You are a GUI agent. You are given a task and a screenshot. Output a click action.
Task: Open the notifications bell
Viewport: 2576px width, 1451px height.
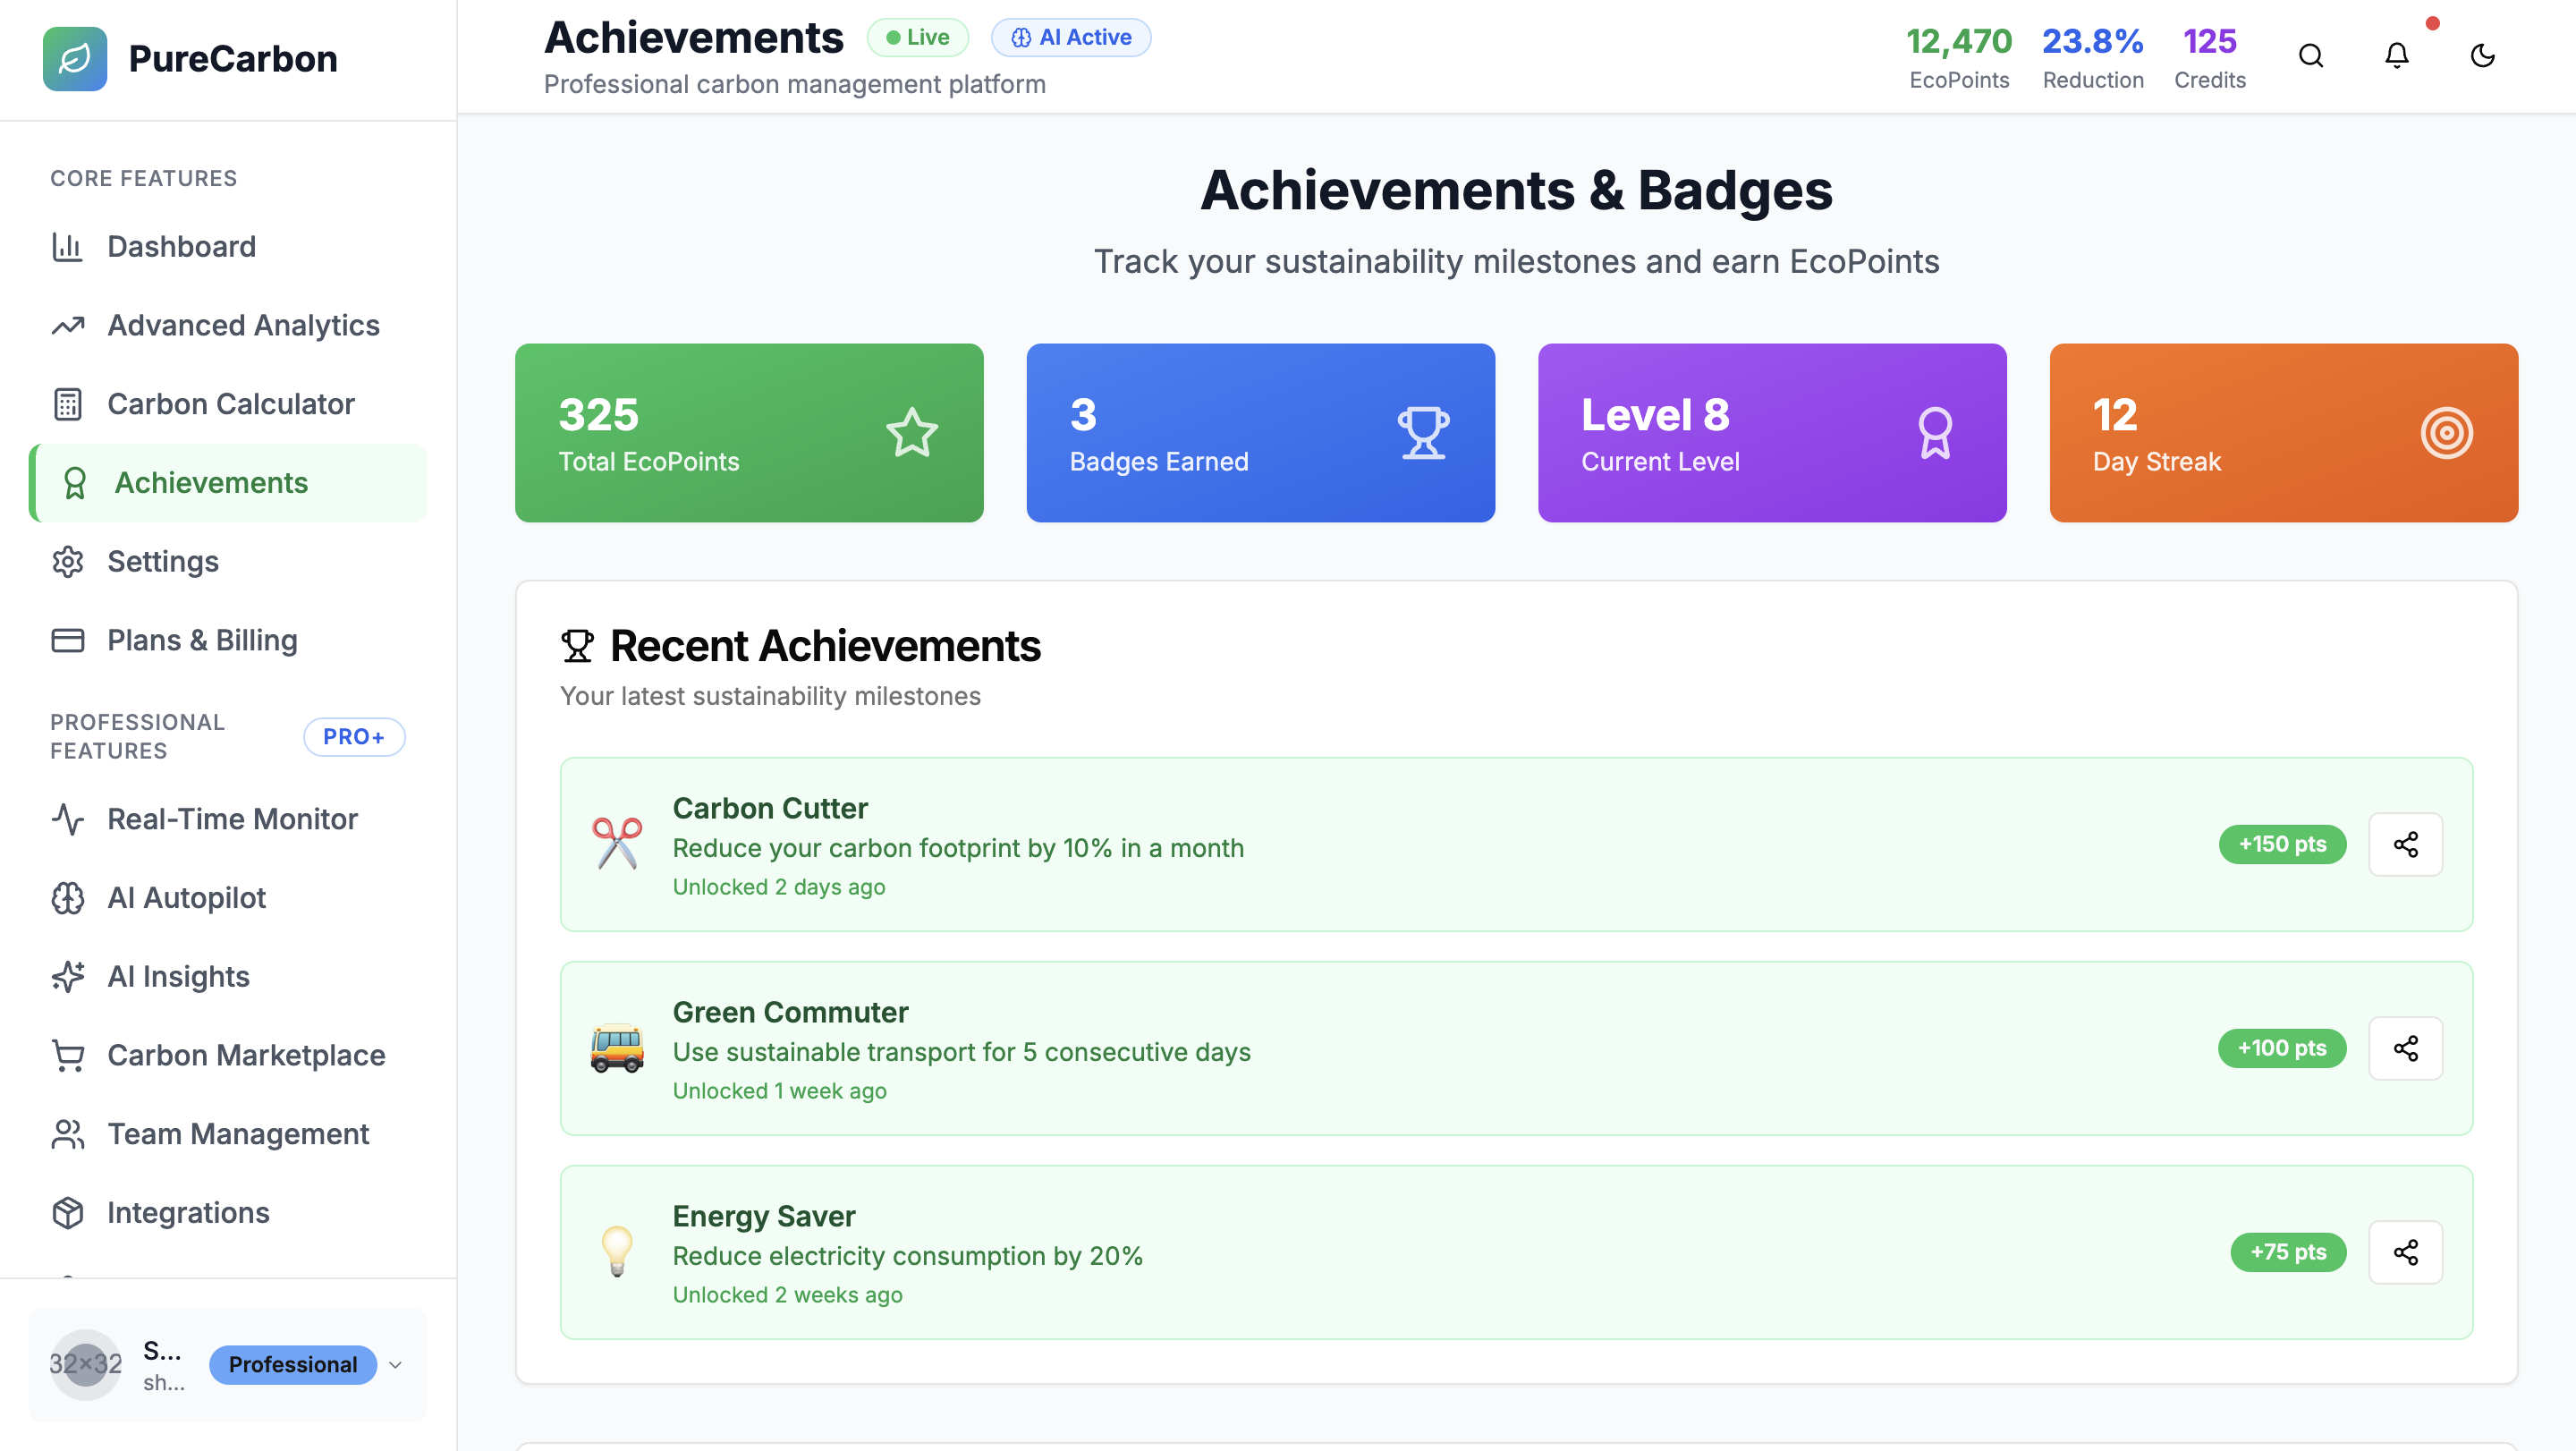click(x=2396, y=56)
